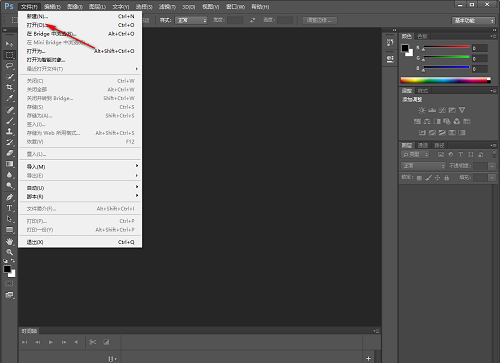Open layer blending mode dropdown
The image size is (500, 363).
pos(423,166)
